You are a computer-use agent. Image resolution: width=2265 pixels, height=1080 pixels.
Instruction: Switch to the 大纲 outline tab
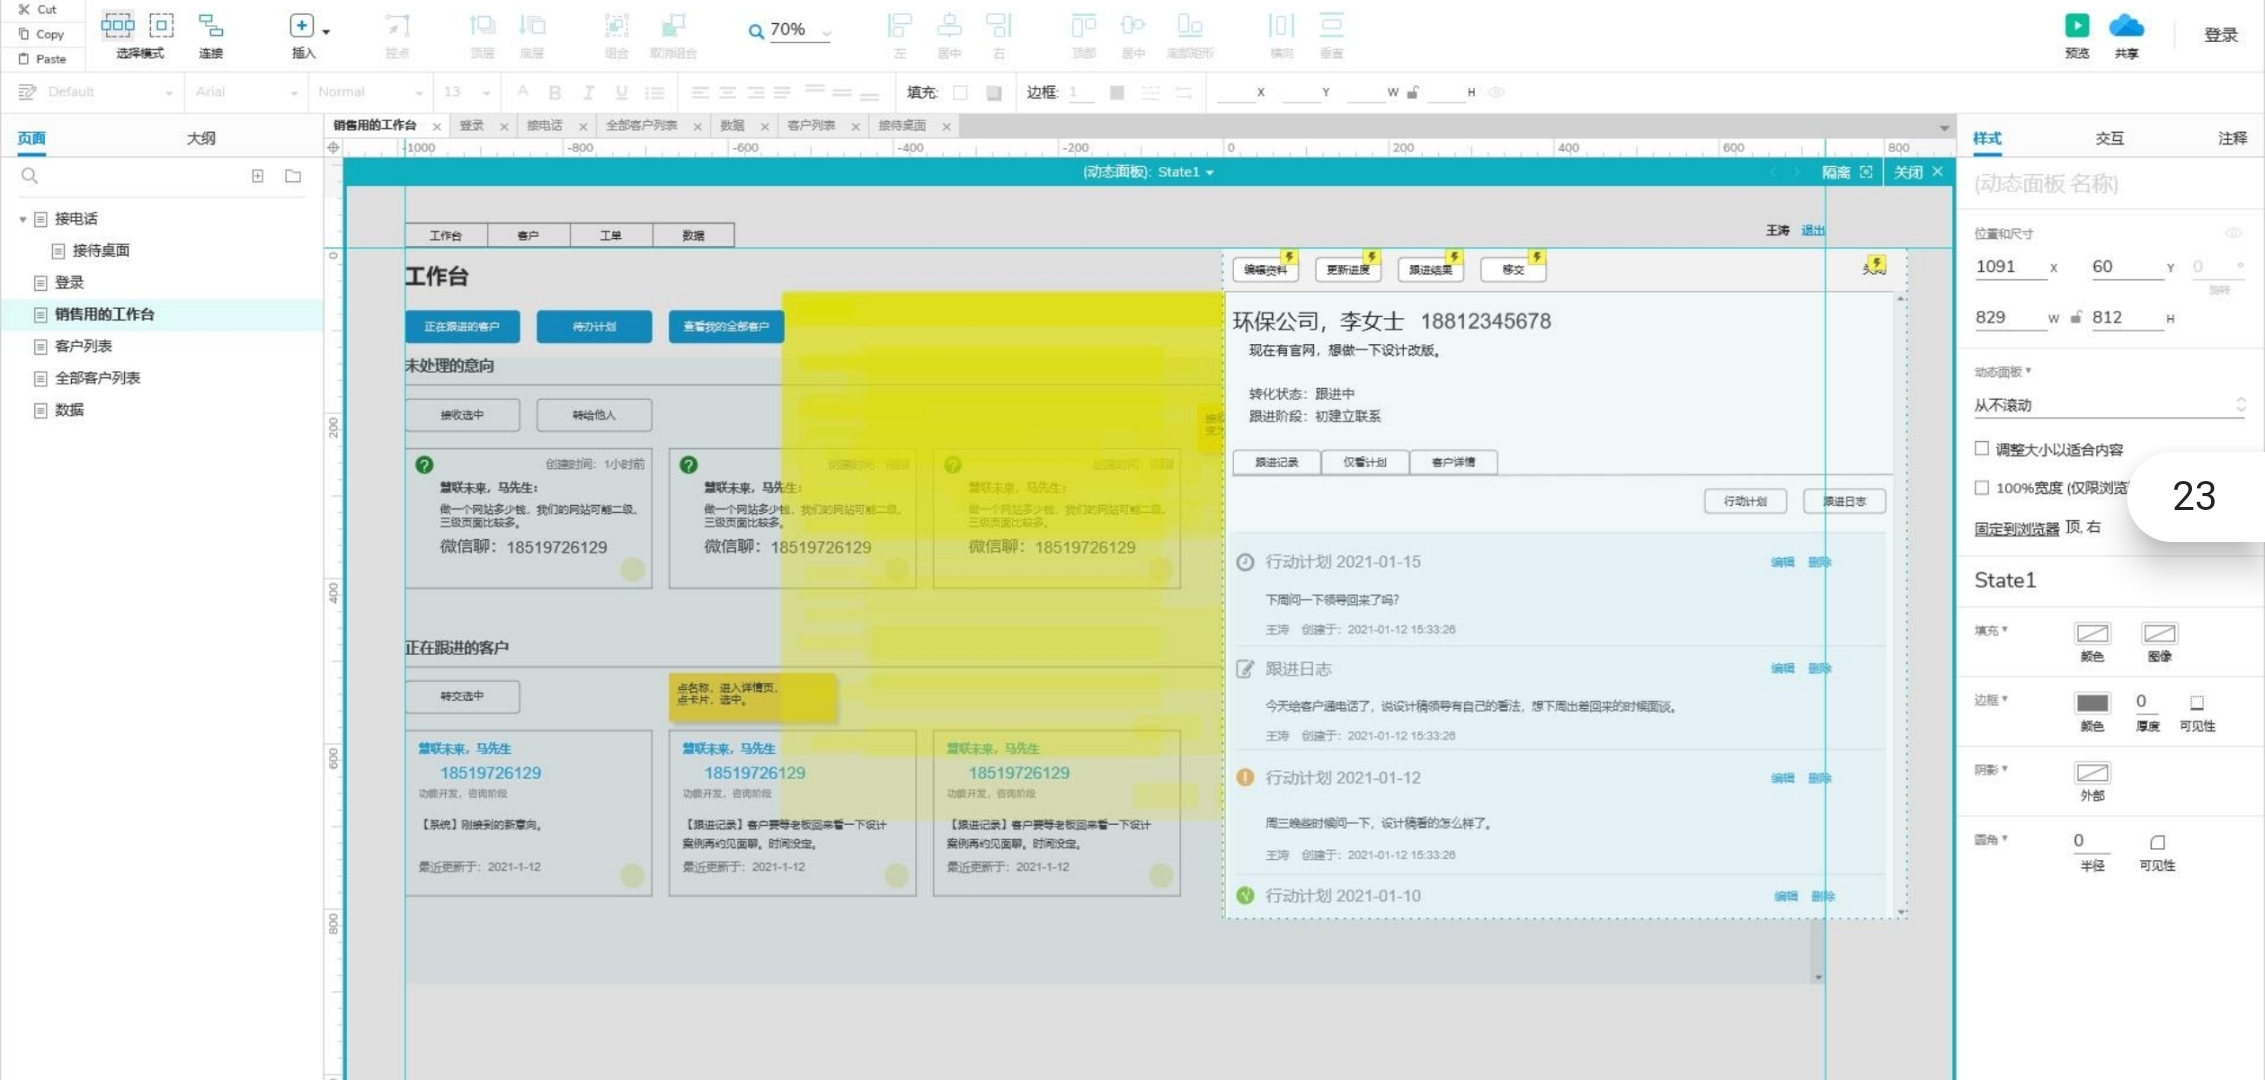click(201, 138)
